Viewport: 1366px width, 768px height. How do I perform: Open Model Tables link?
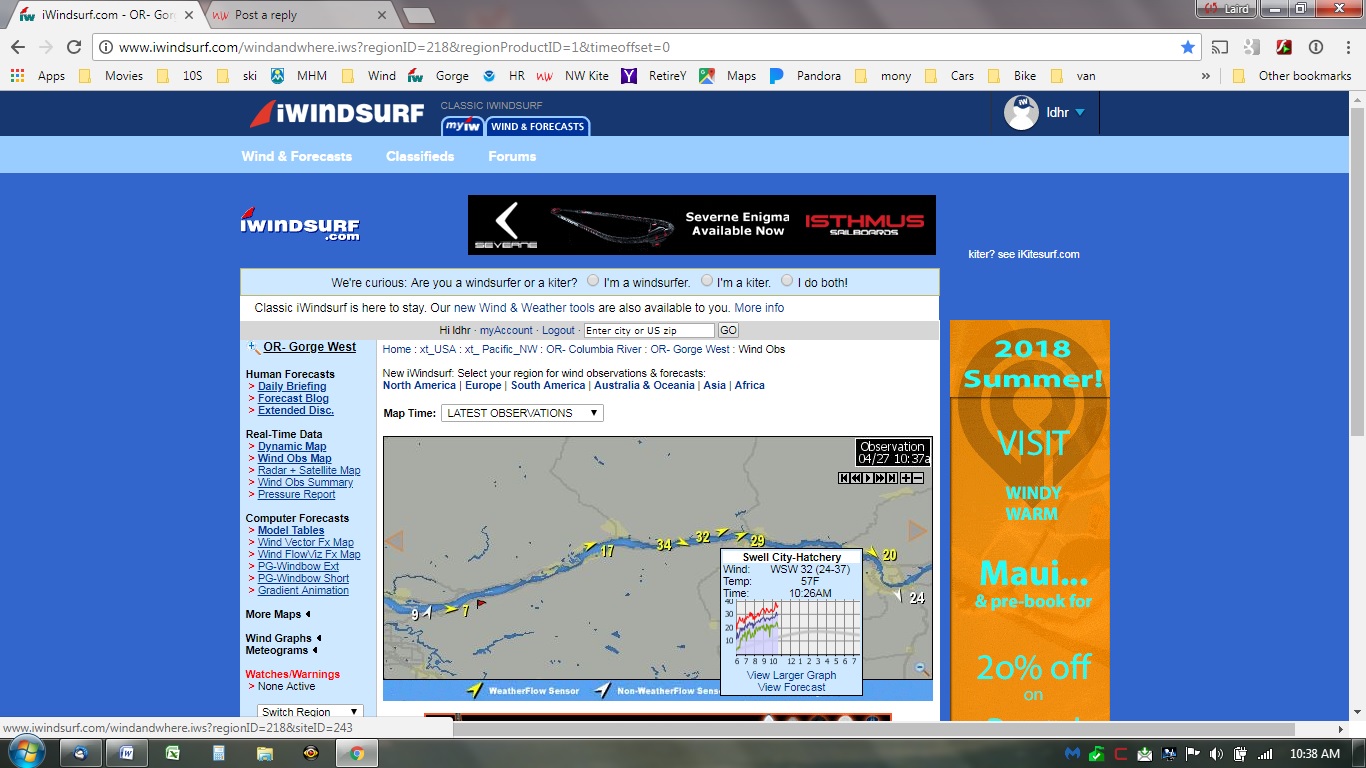click(291, 530)
